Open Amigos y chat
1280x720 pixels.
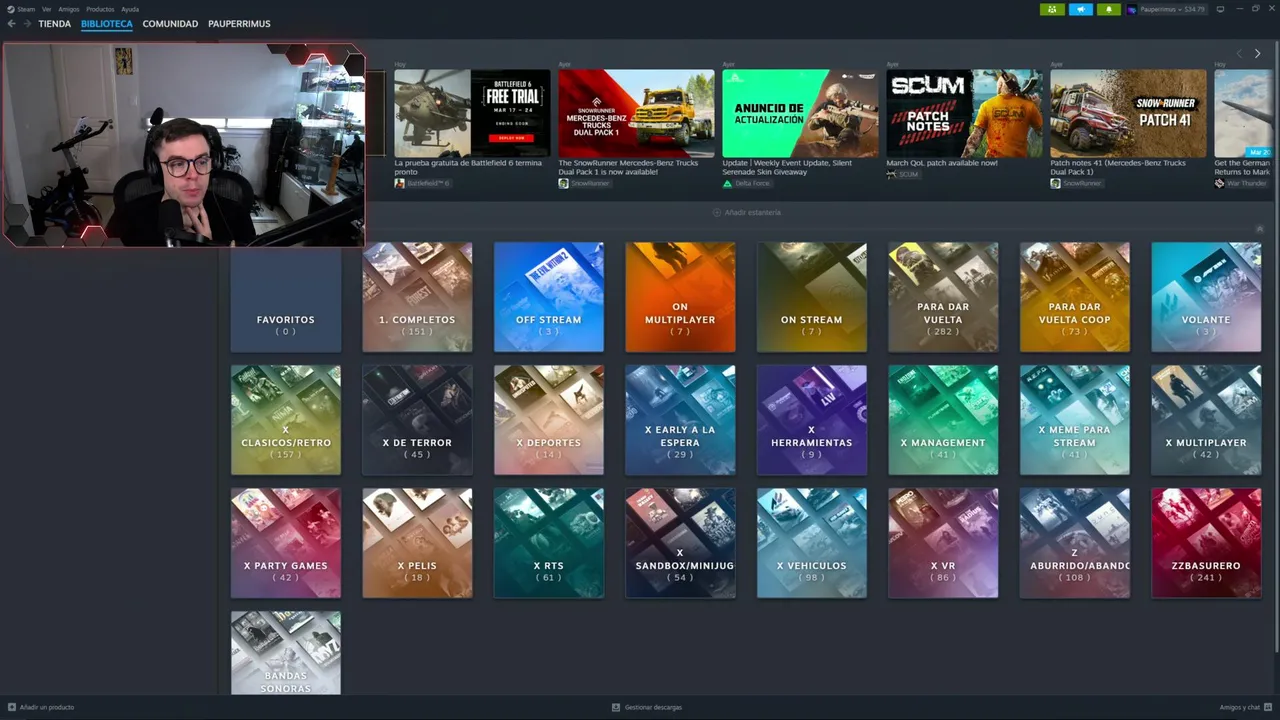[x=1245, y=707]
